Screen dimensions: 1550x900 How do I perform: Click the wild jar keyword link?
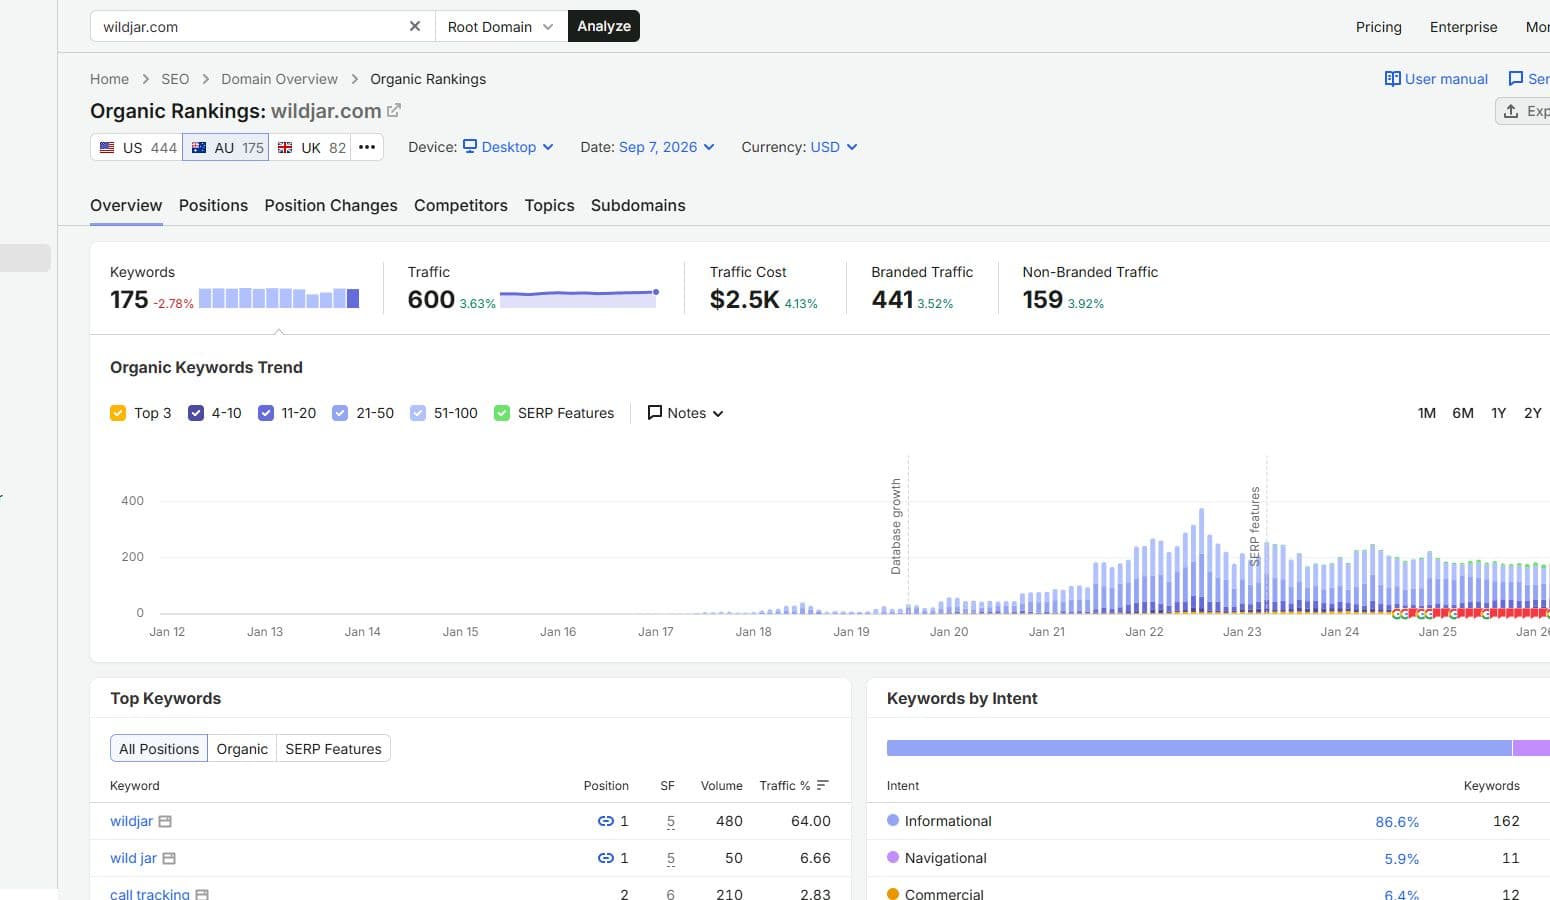pos(133,858)
